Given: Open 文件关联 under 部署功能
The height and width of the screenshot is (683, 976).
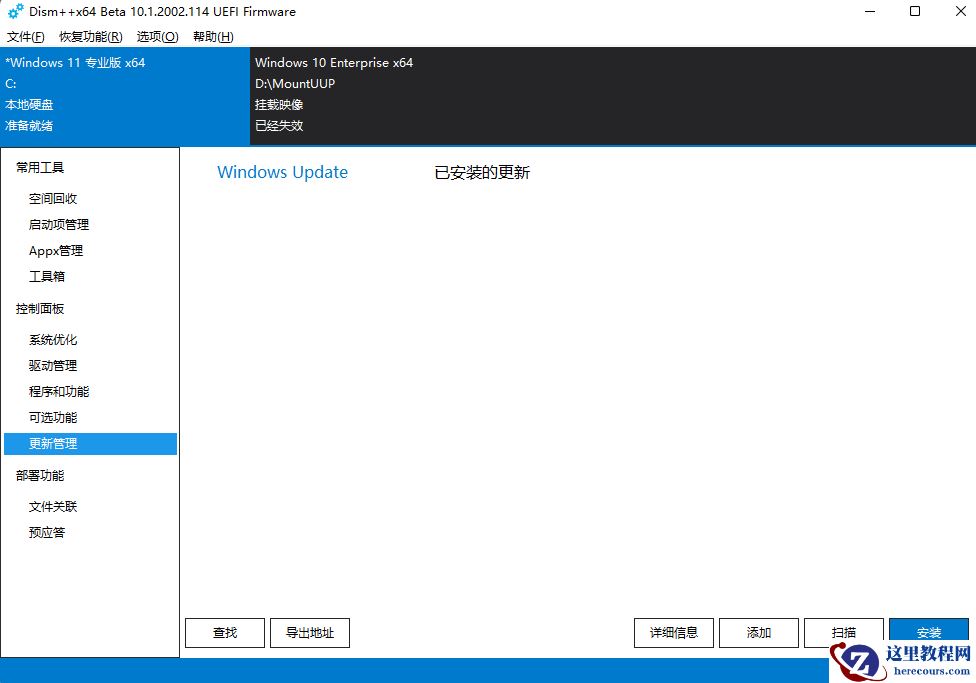Looking at the screenshot, I should pyautogui.click(x=52, y=506).
